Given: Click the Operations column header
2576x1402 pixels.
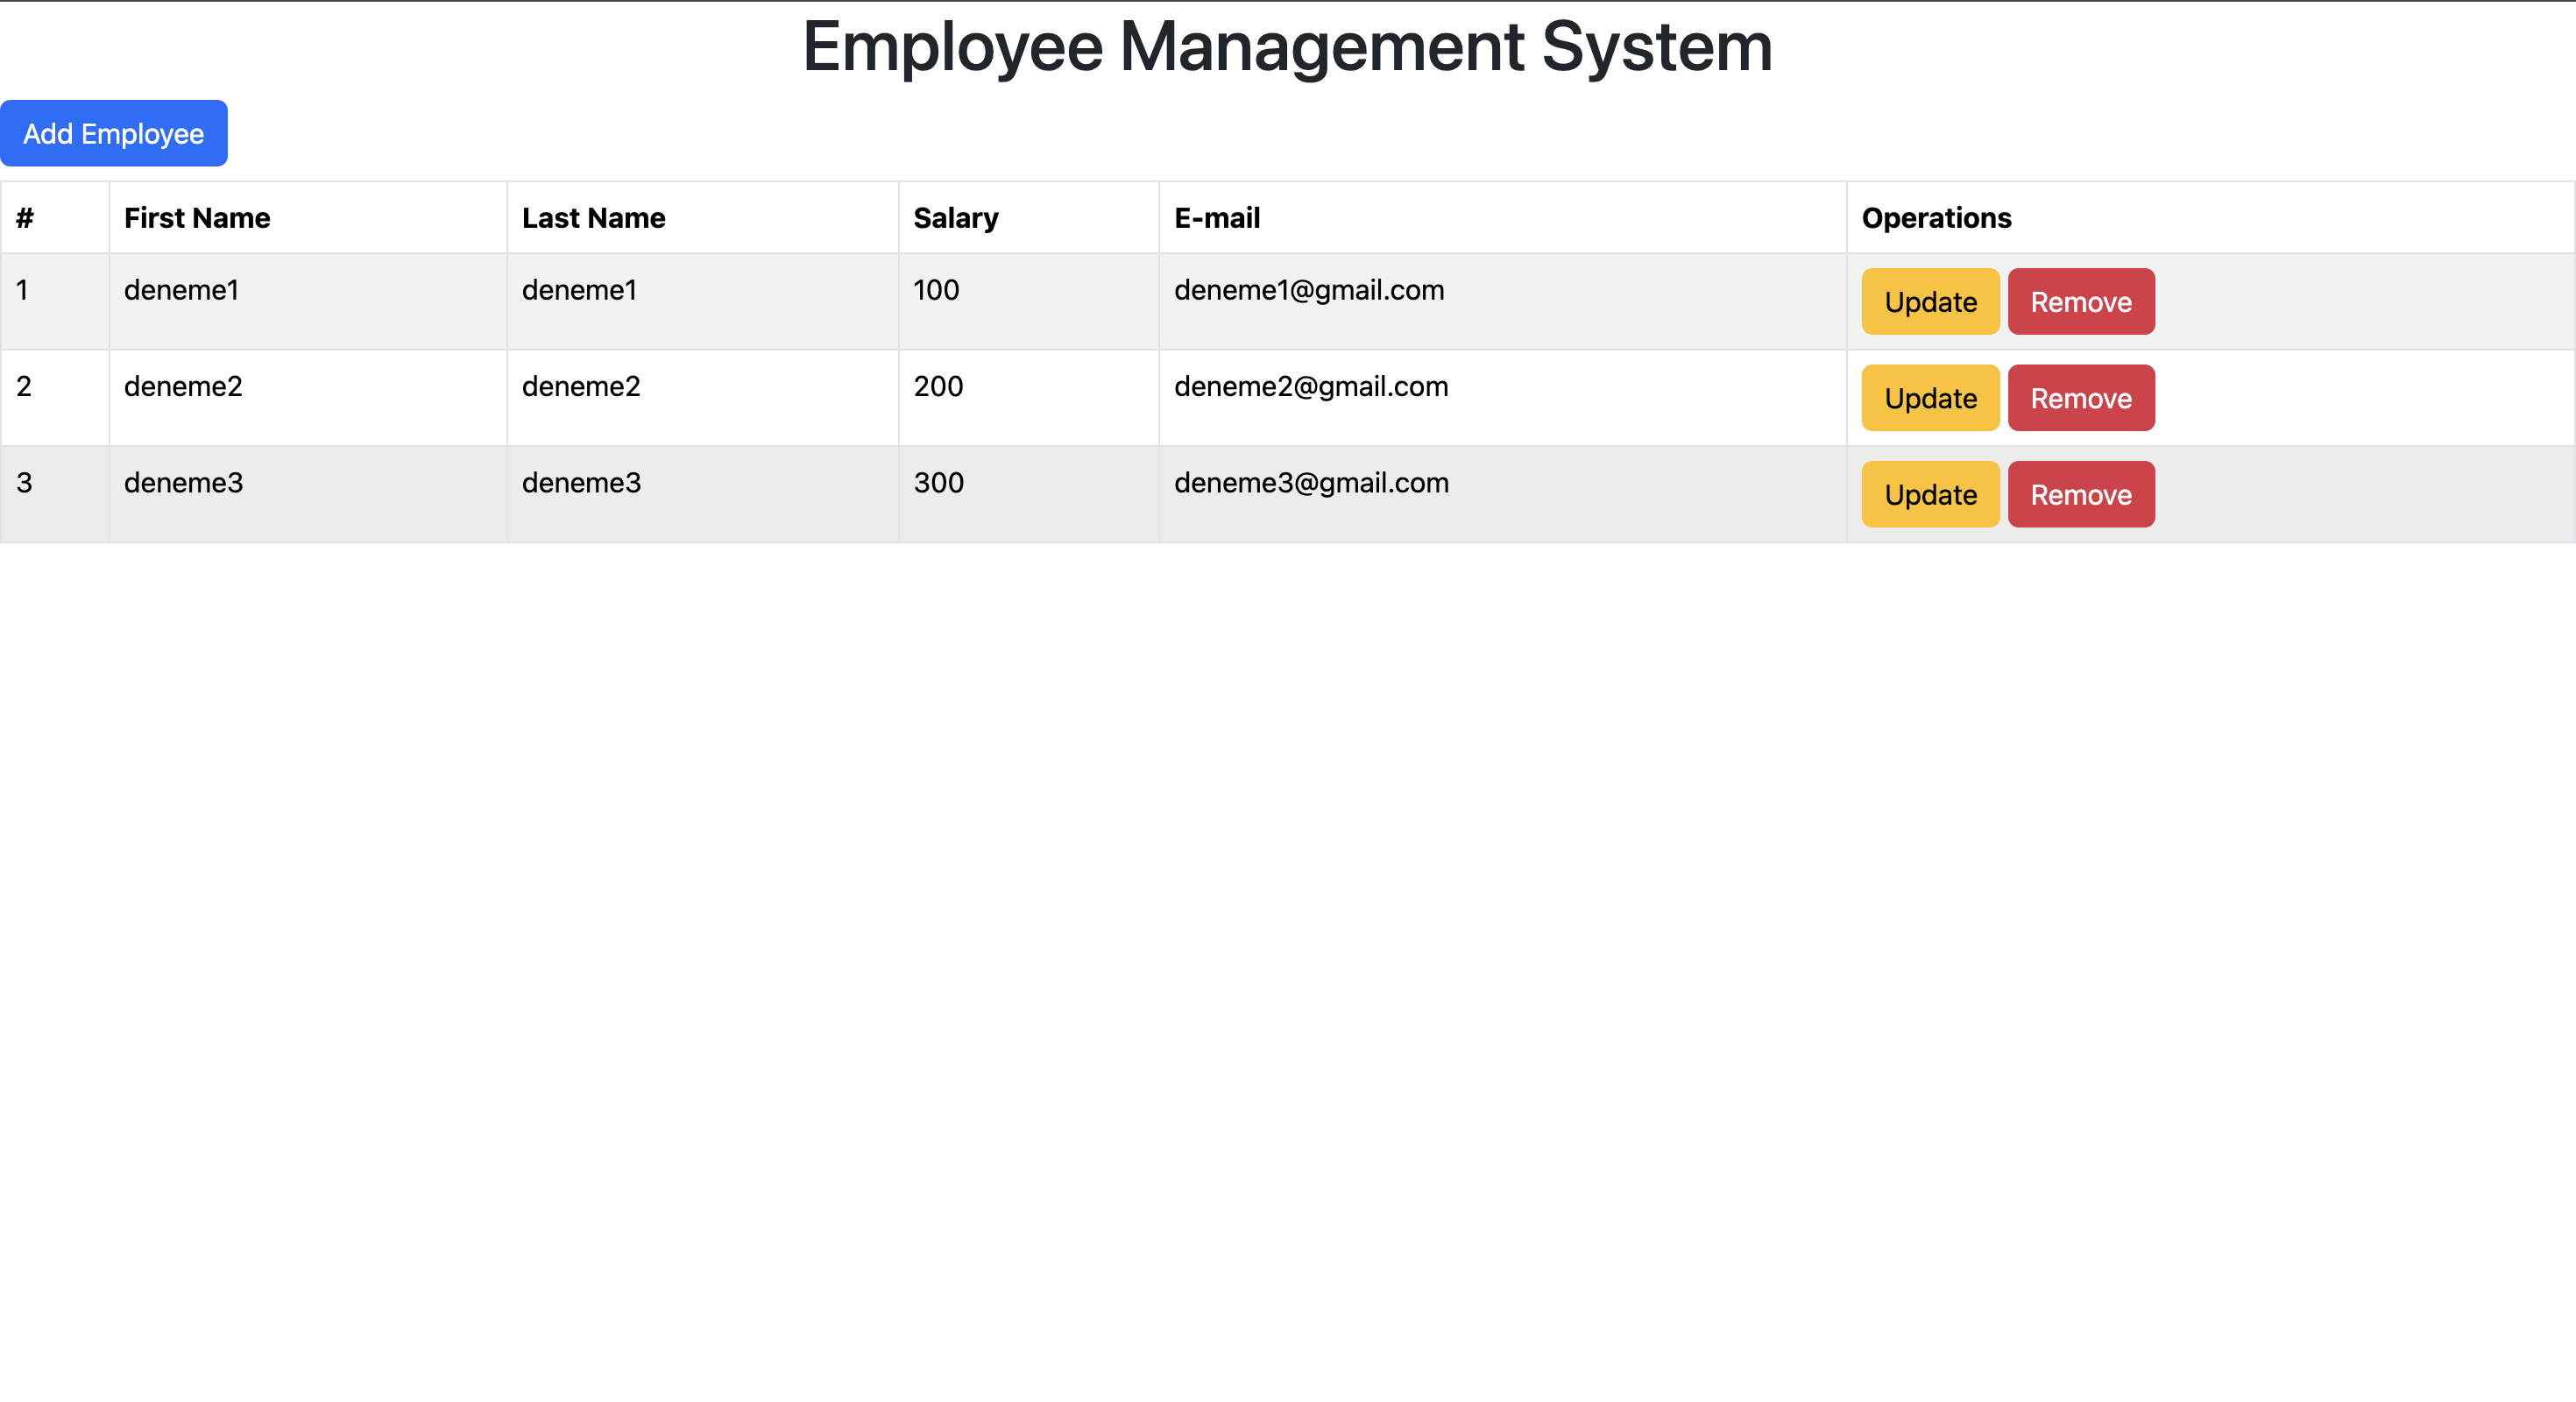Looking at the screenshot, I should 1936,218.
